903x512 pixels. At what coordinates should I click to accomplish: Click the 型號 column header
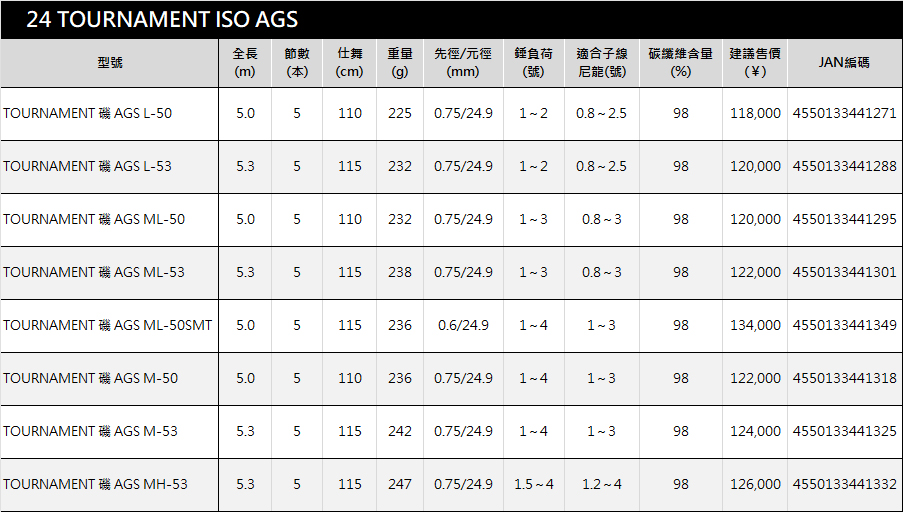click(110, 62)
